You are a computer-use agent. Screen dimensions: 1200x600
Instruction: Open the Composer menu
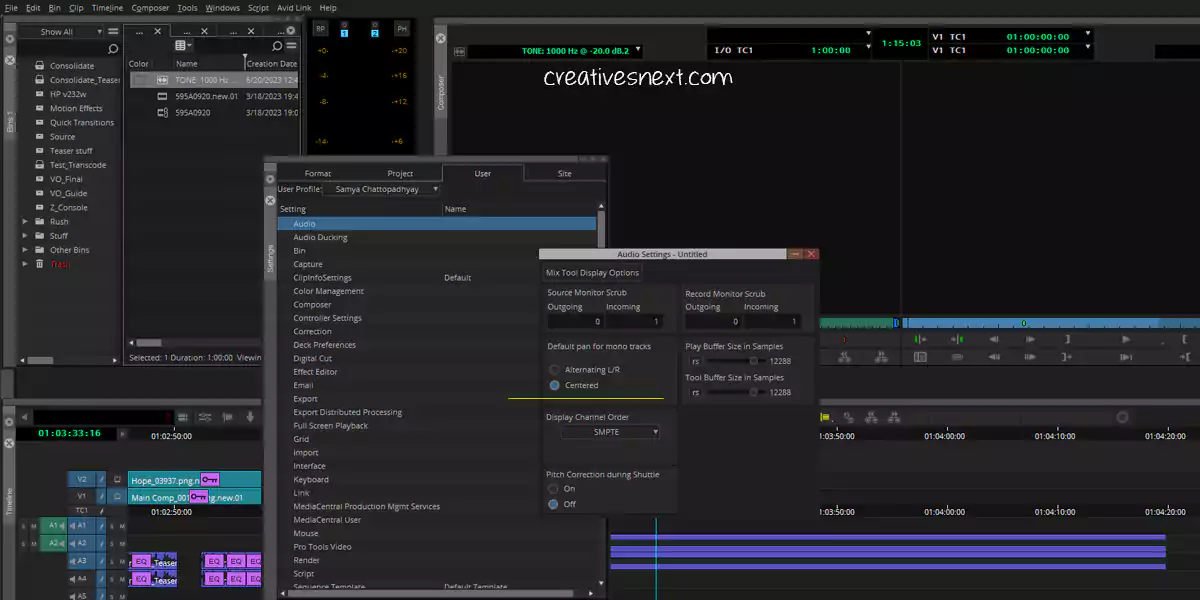[150, 7]
